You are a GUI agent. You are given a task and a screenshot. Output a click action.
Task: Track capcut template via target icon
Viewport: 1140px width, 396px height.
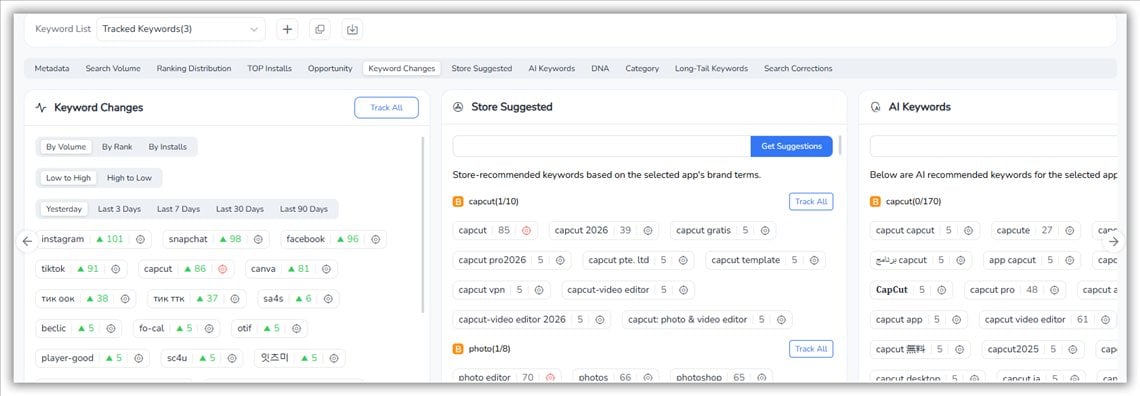click(x=814, y=260)
